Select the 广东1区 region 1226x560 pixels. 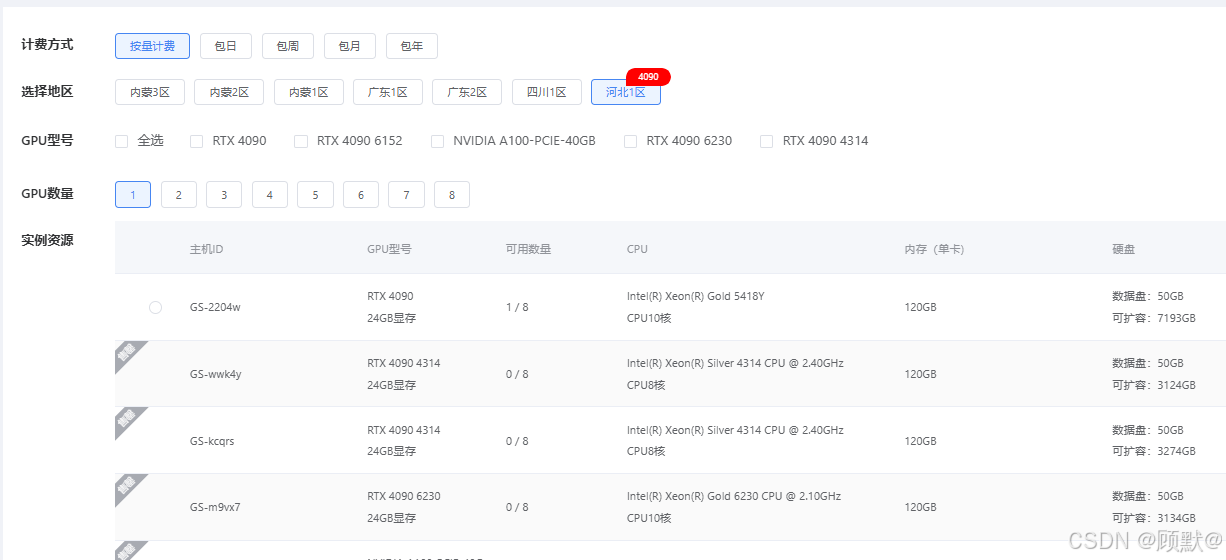pos(387,92)
